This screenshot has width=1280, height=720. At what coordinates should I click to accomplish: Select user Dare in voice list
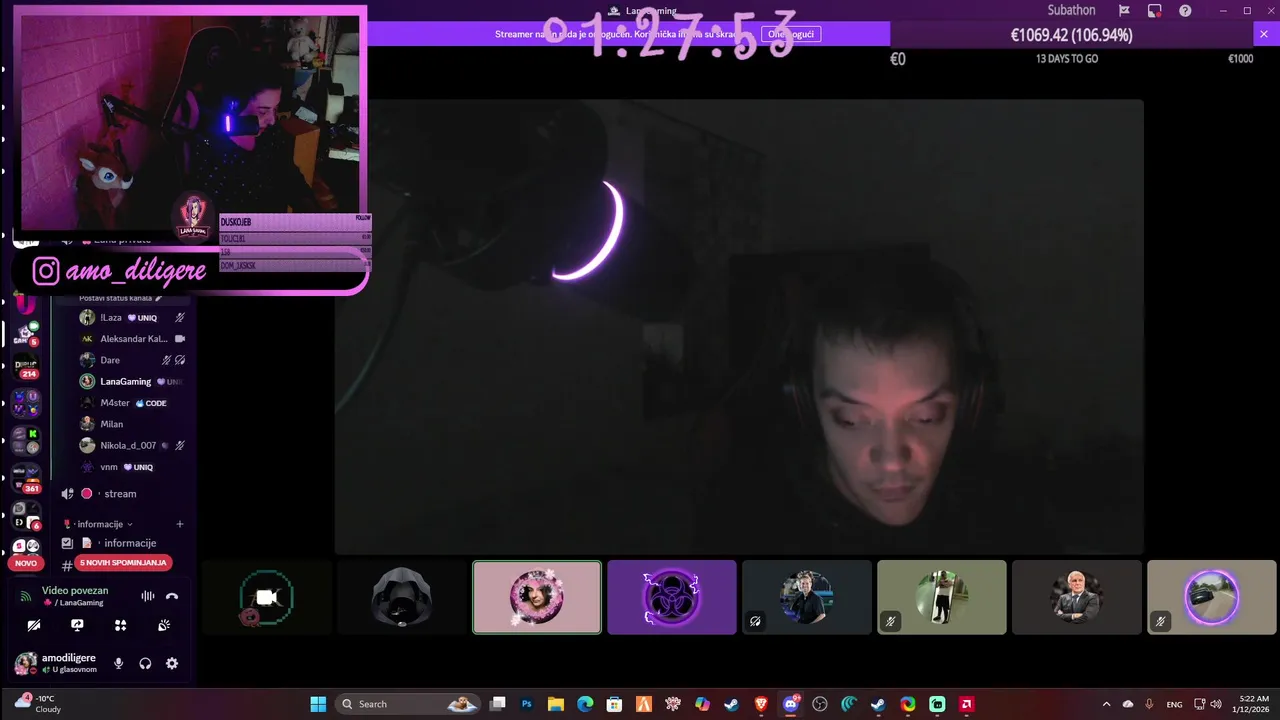coord(132,360)
